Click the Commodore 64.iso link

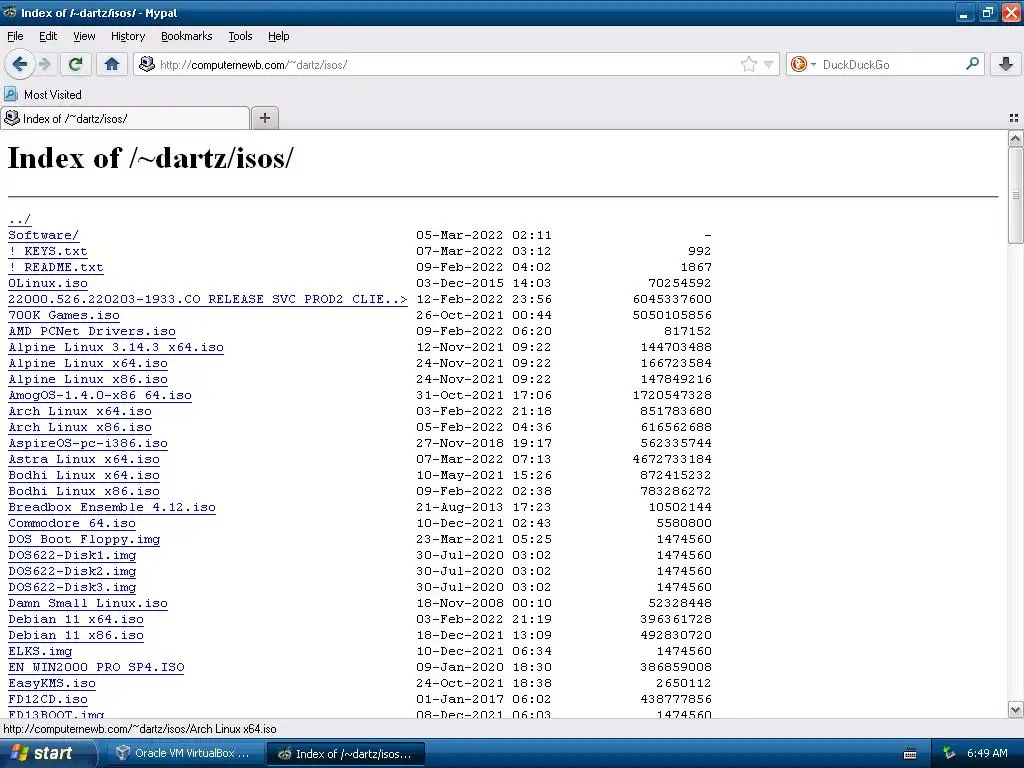click(x=72, y=523)
